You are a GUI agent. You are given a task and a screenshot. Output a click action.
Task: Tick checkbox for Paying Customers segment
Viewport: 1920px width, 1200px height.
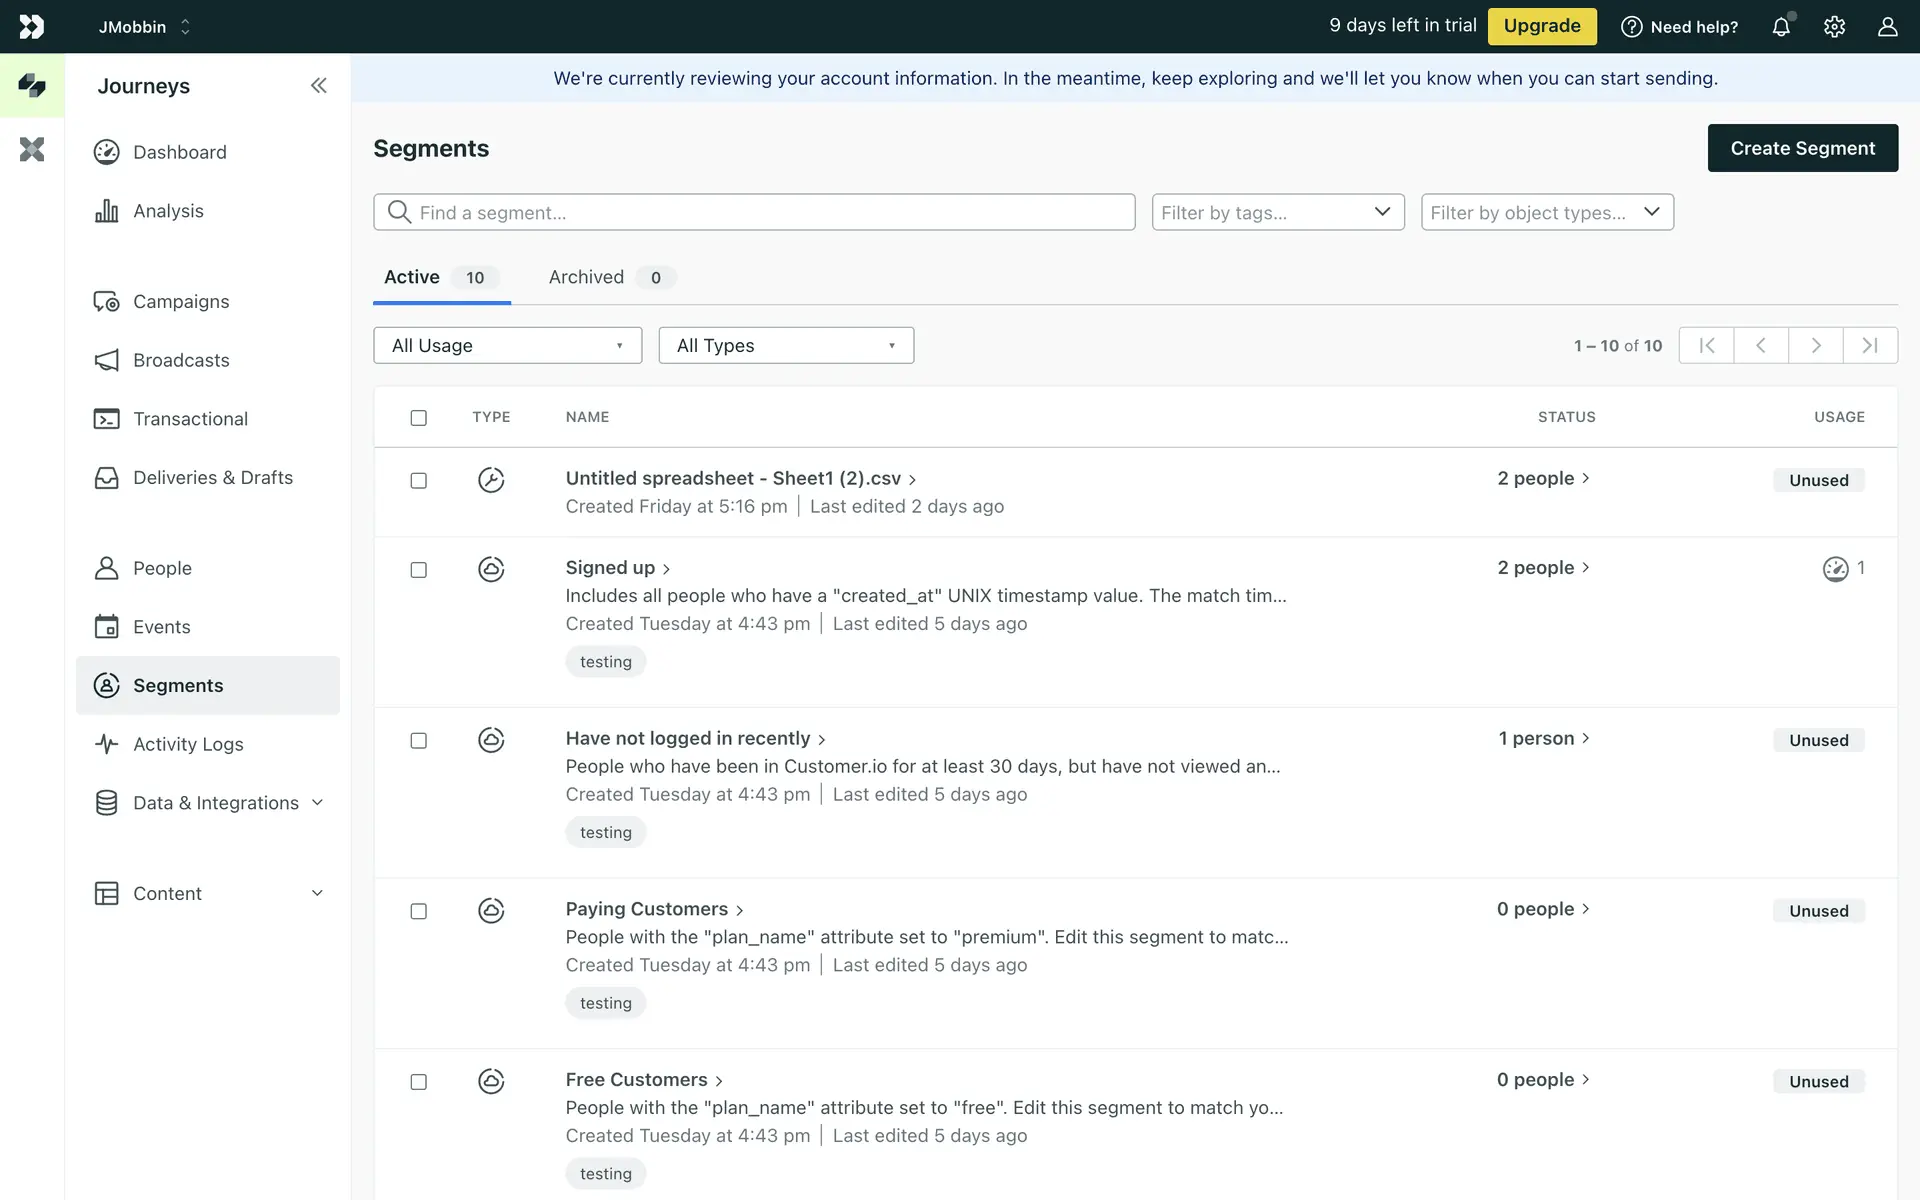pyautogui.click(x=419, y=911)
